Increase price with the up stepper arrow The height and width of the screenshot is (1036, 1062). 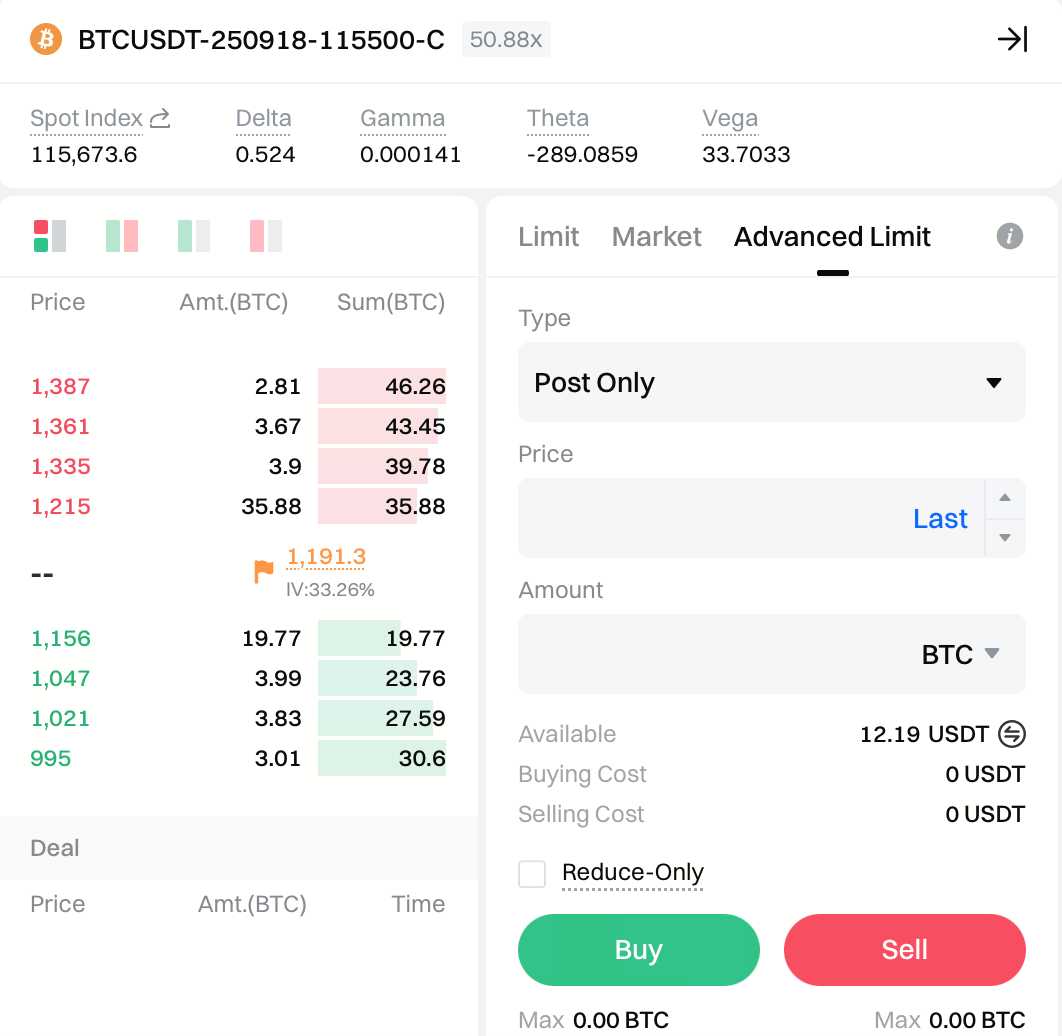pyautogui.click(x=1005, y=498)
